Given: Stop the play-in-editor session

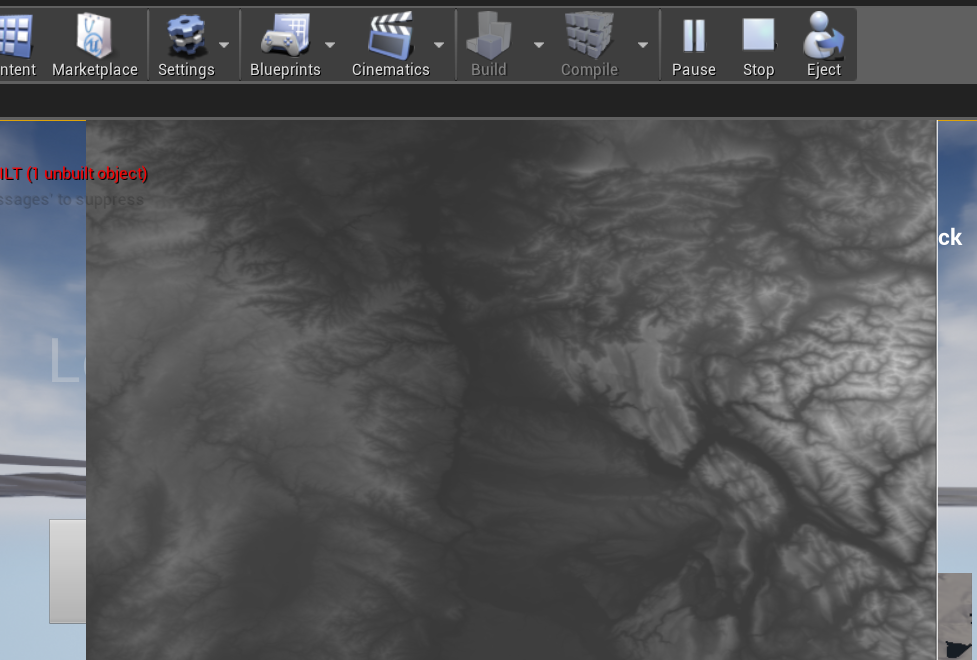Looking at the screenshot, I should [x=758, y=40].
